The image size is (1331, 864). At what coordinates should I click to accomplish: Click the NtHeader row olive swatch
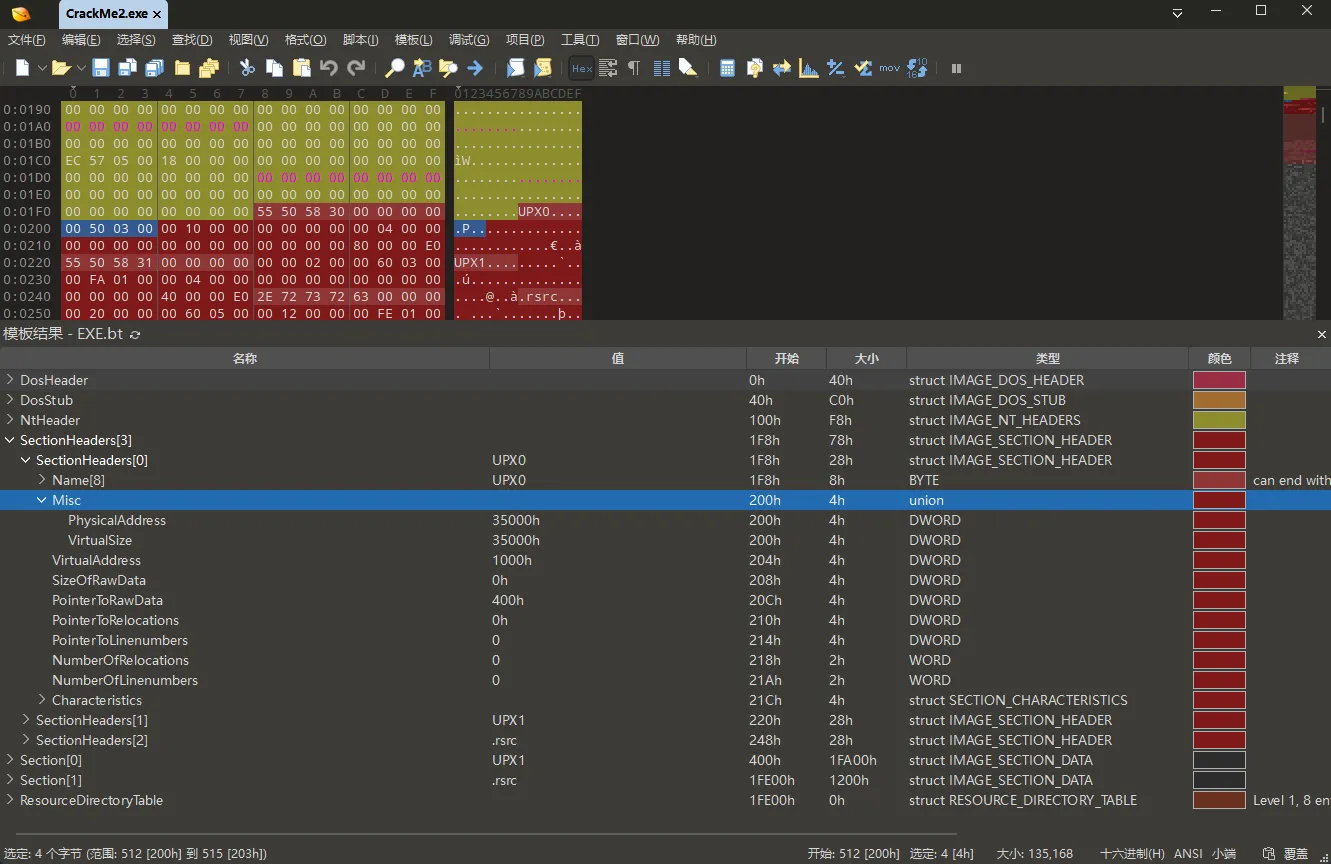(1219, 420)
